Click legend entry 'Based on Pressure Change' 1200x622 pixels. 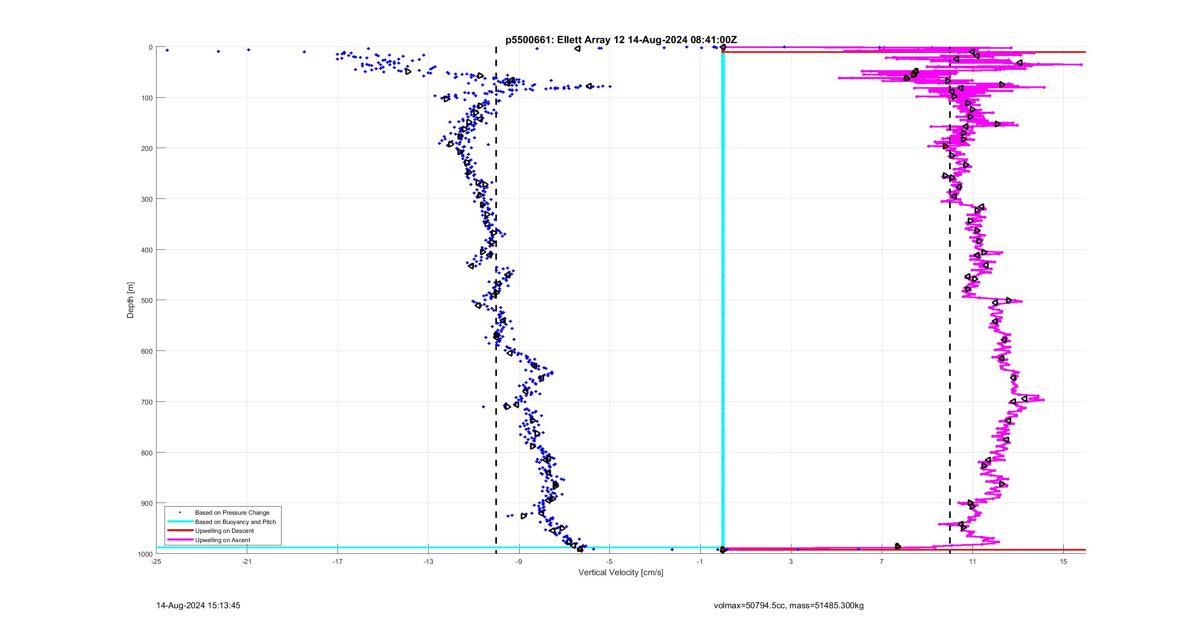232,513
